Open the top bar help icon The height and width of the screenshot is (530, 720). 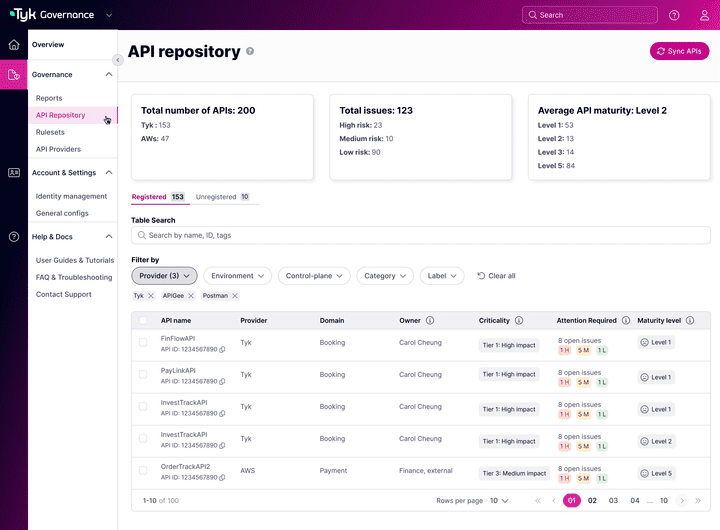pos(674,15)
